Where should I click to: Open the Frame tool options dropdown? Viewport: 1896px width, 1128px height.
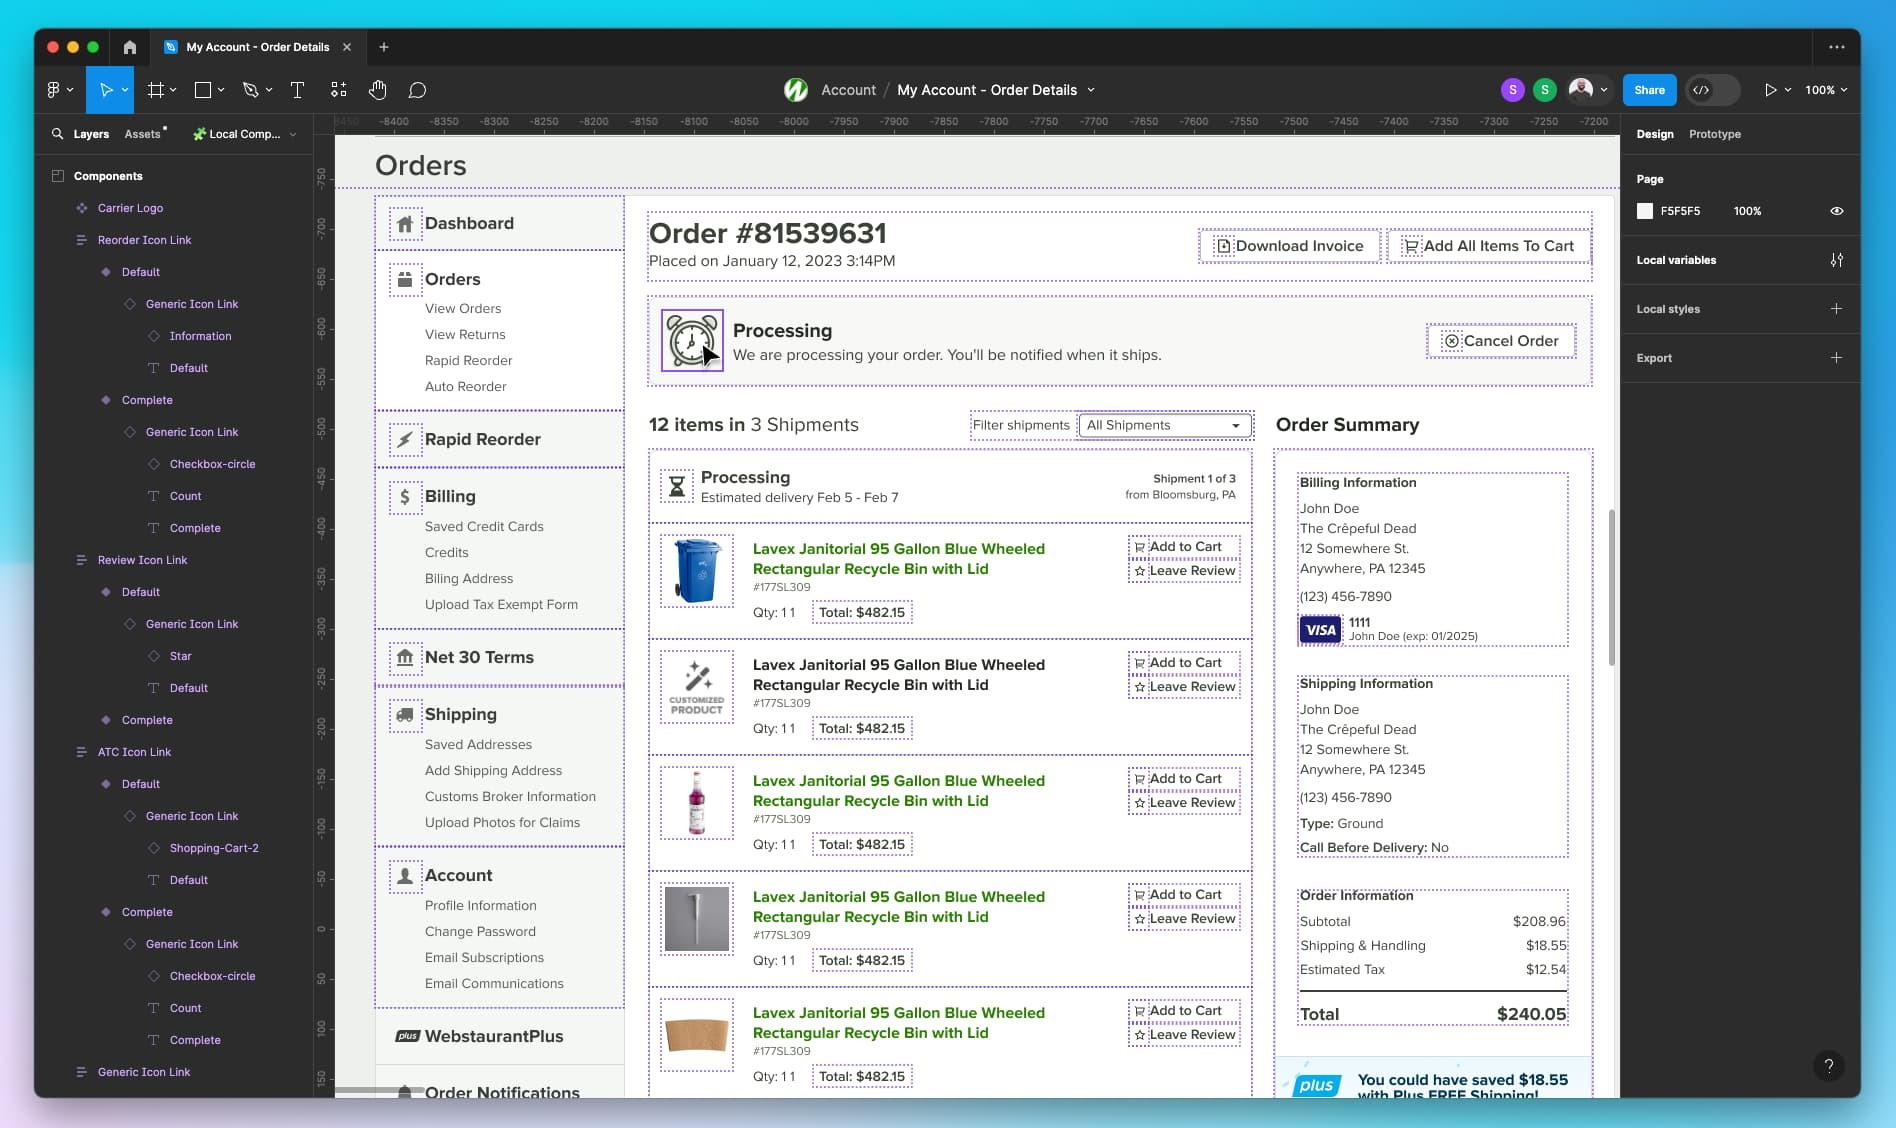173,90
